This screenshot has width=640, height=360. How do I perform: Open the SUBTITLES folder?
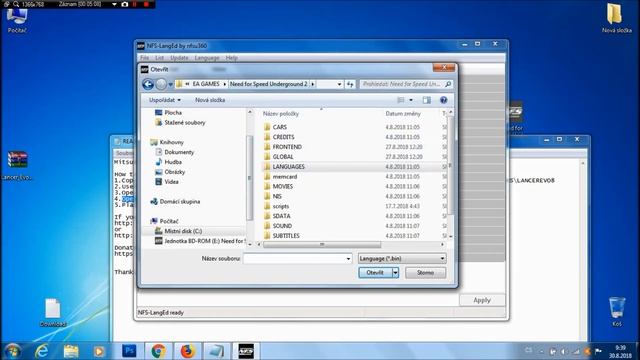pos(286,236)
